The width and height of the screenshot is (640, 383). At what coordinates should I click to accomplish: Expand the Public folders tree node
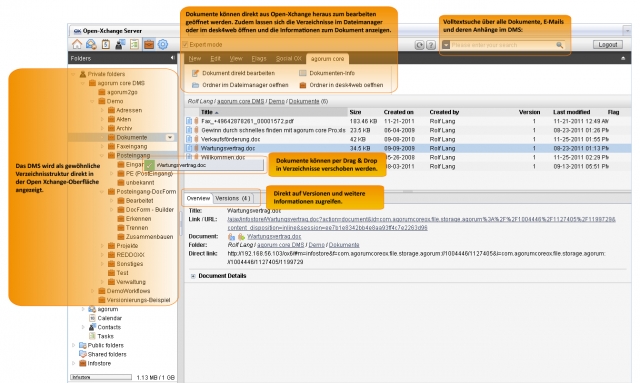click(74, 345)
